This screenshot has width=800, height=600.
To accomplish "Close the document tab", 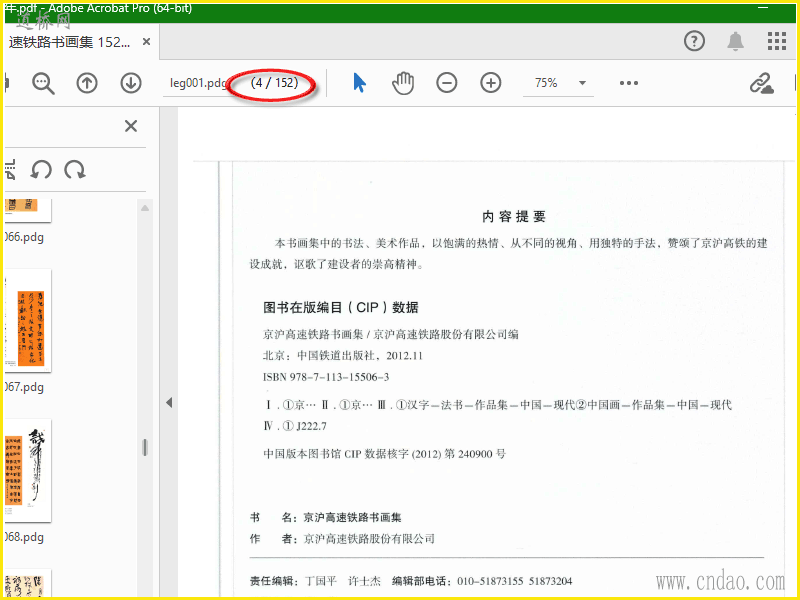I will 146,42.
